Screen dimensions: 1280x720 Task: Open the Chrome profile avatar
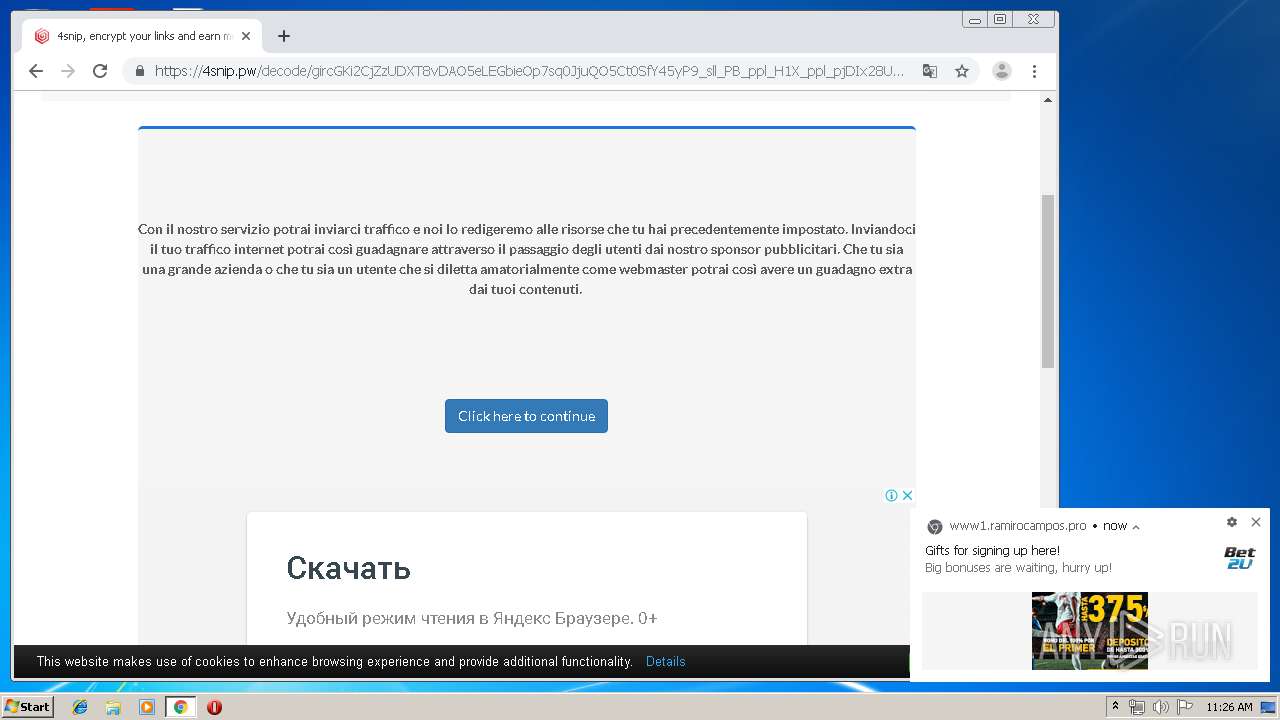point(1002,71)
